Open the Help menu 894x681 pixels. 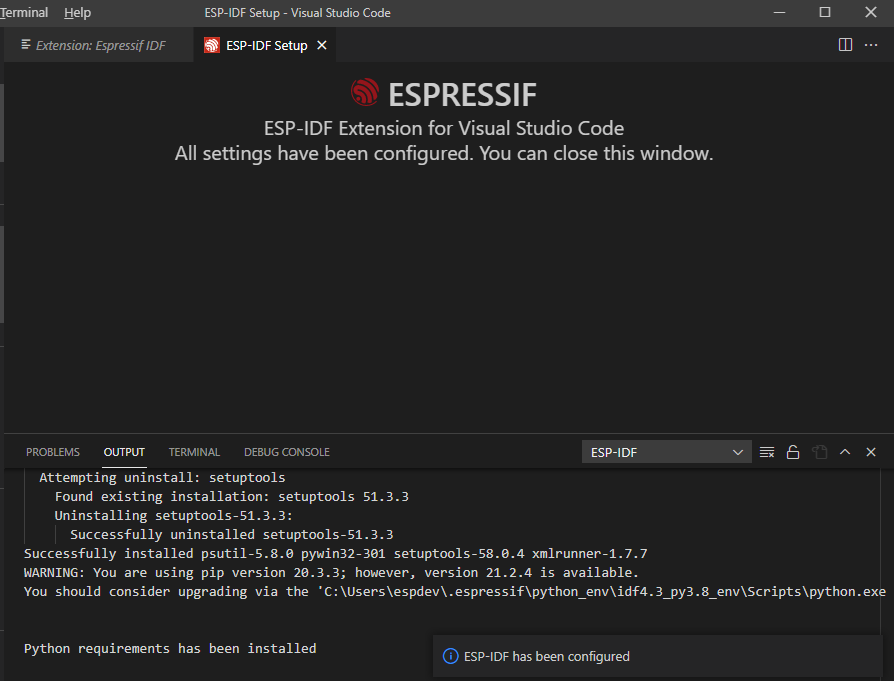(x=77, y=12)
